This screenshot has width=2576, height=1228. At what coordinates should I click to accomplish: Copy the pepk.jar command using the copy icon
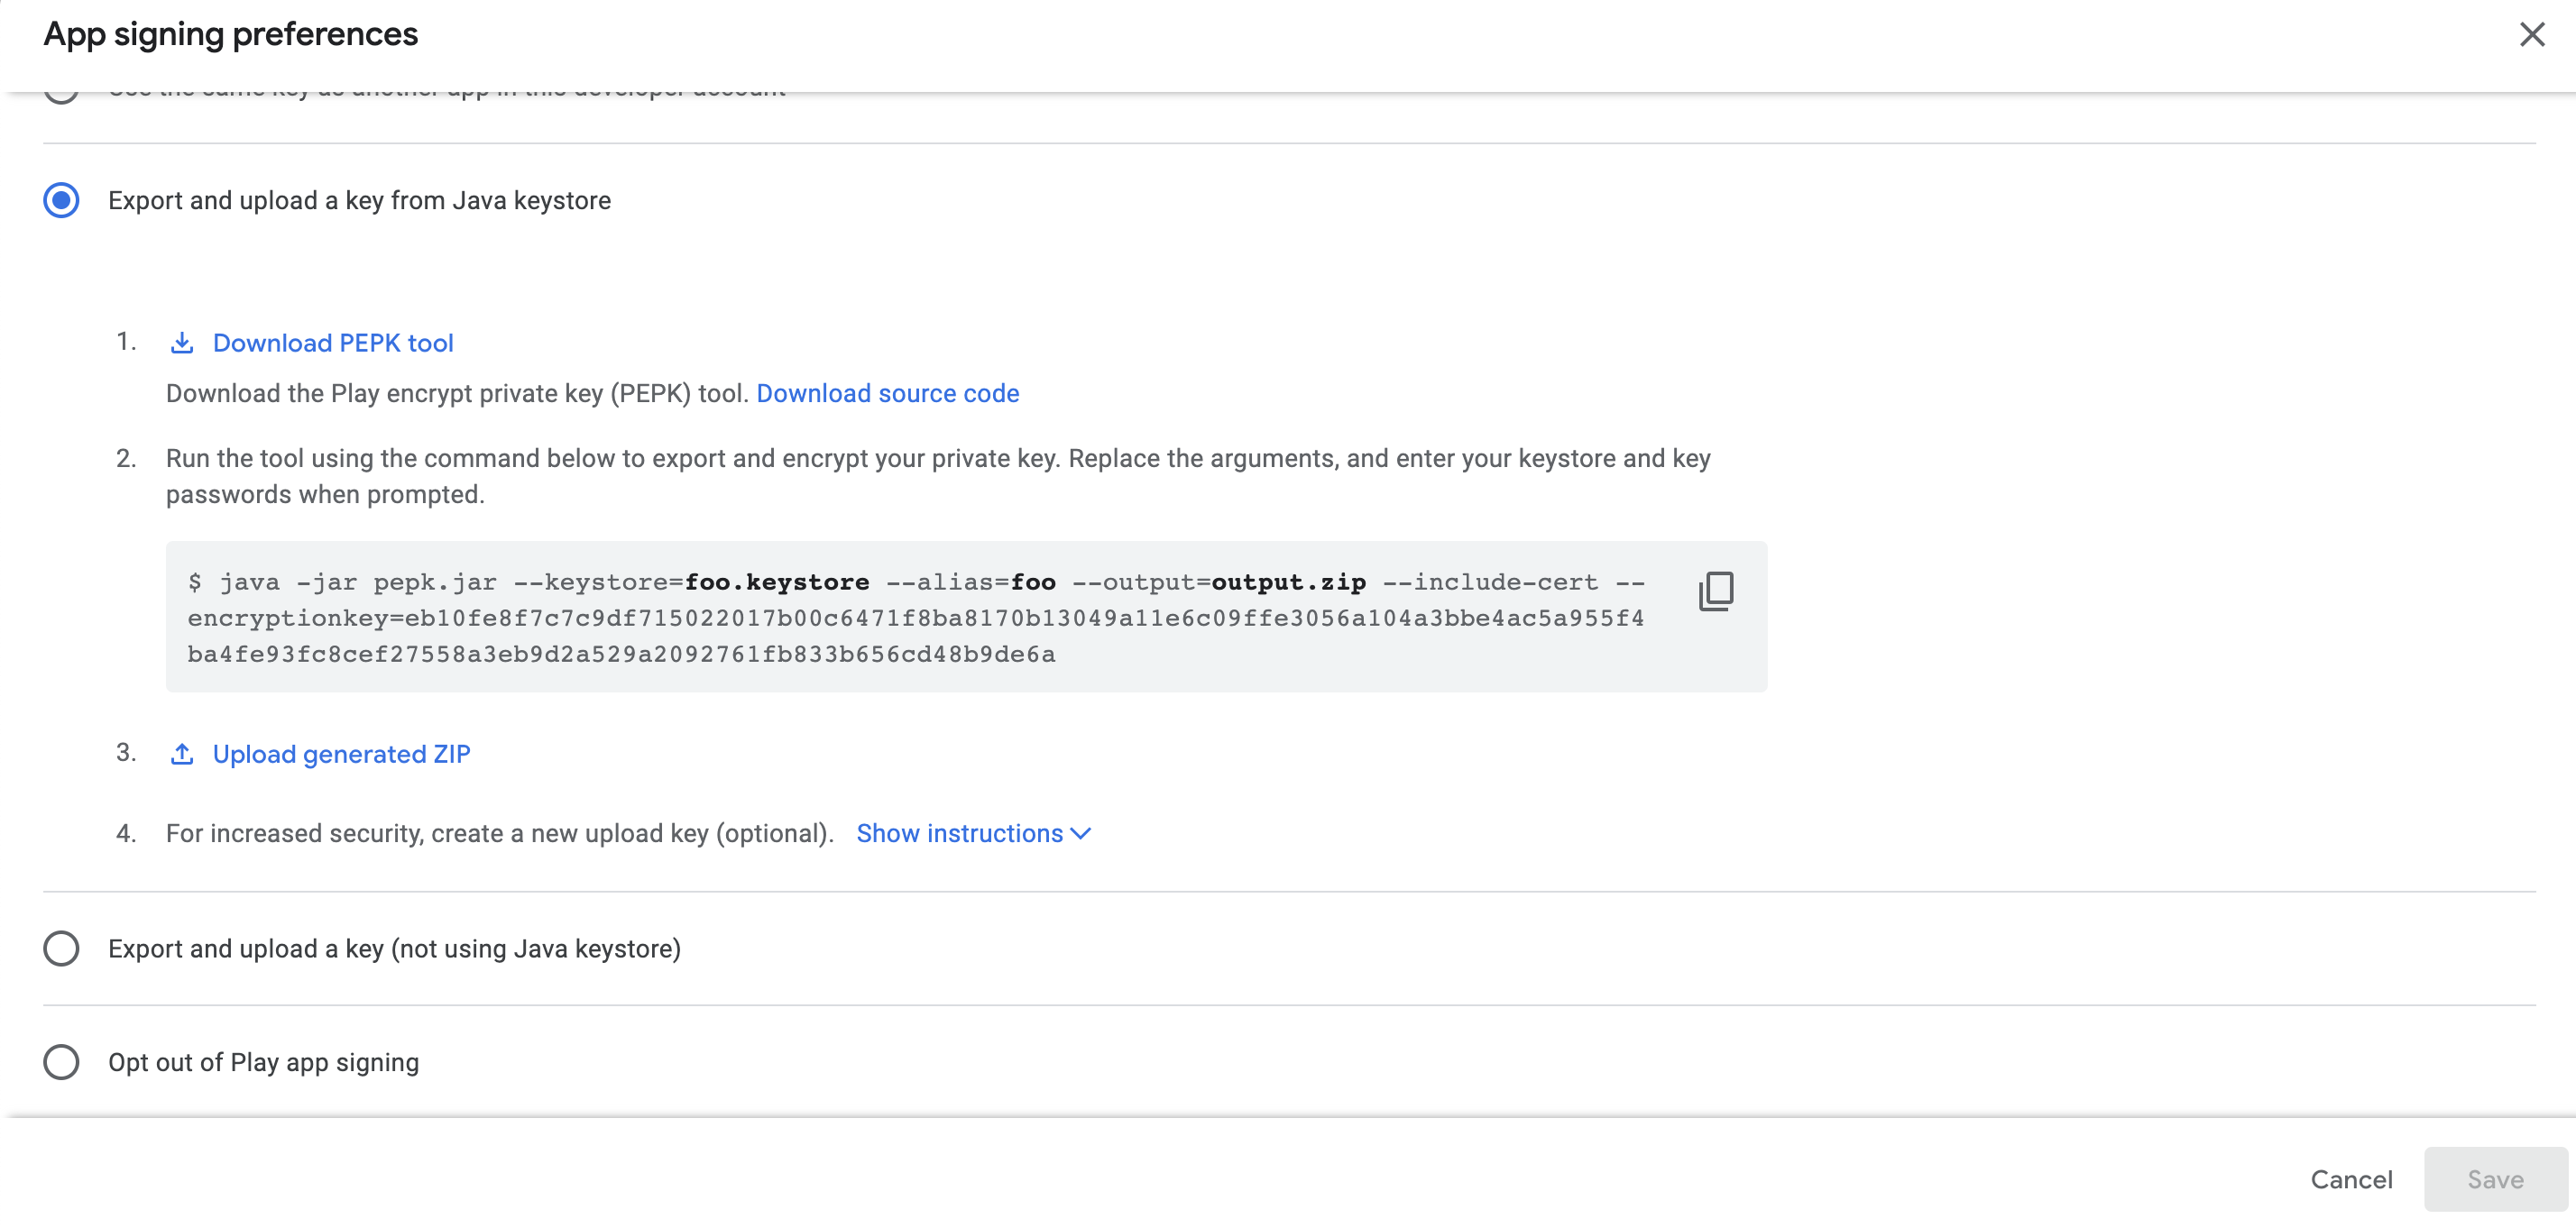(1717, 590)
